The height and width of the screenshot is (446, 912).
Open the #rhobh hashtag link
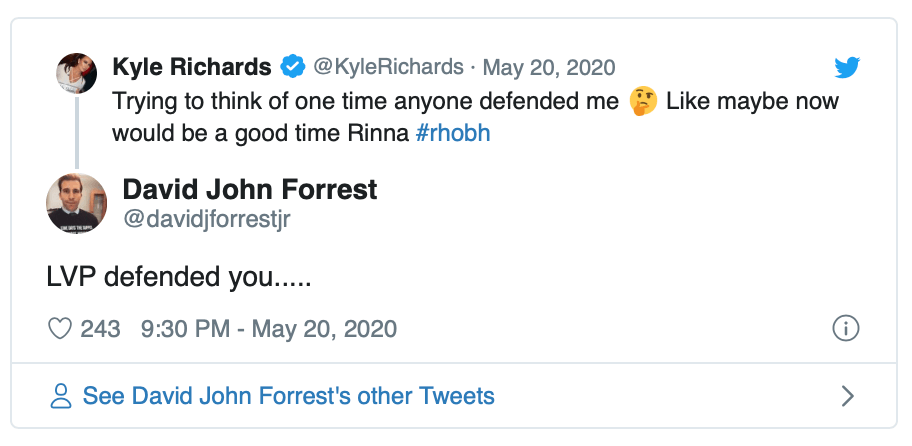point(452,133)
